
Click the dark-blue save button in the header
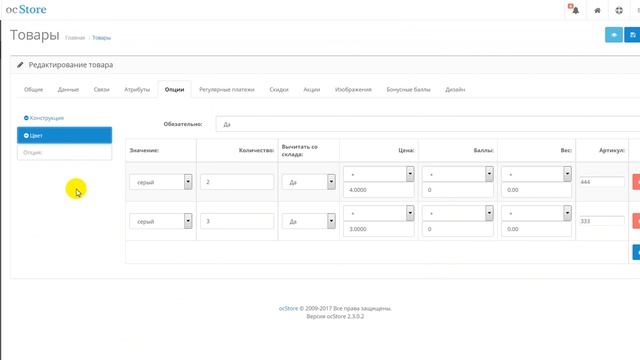[x=633, y=35]
